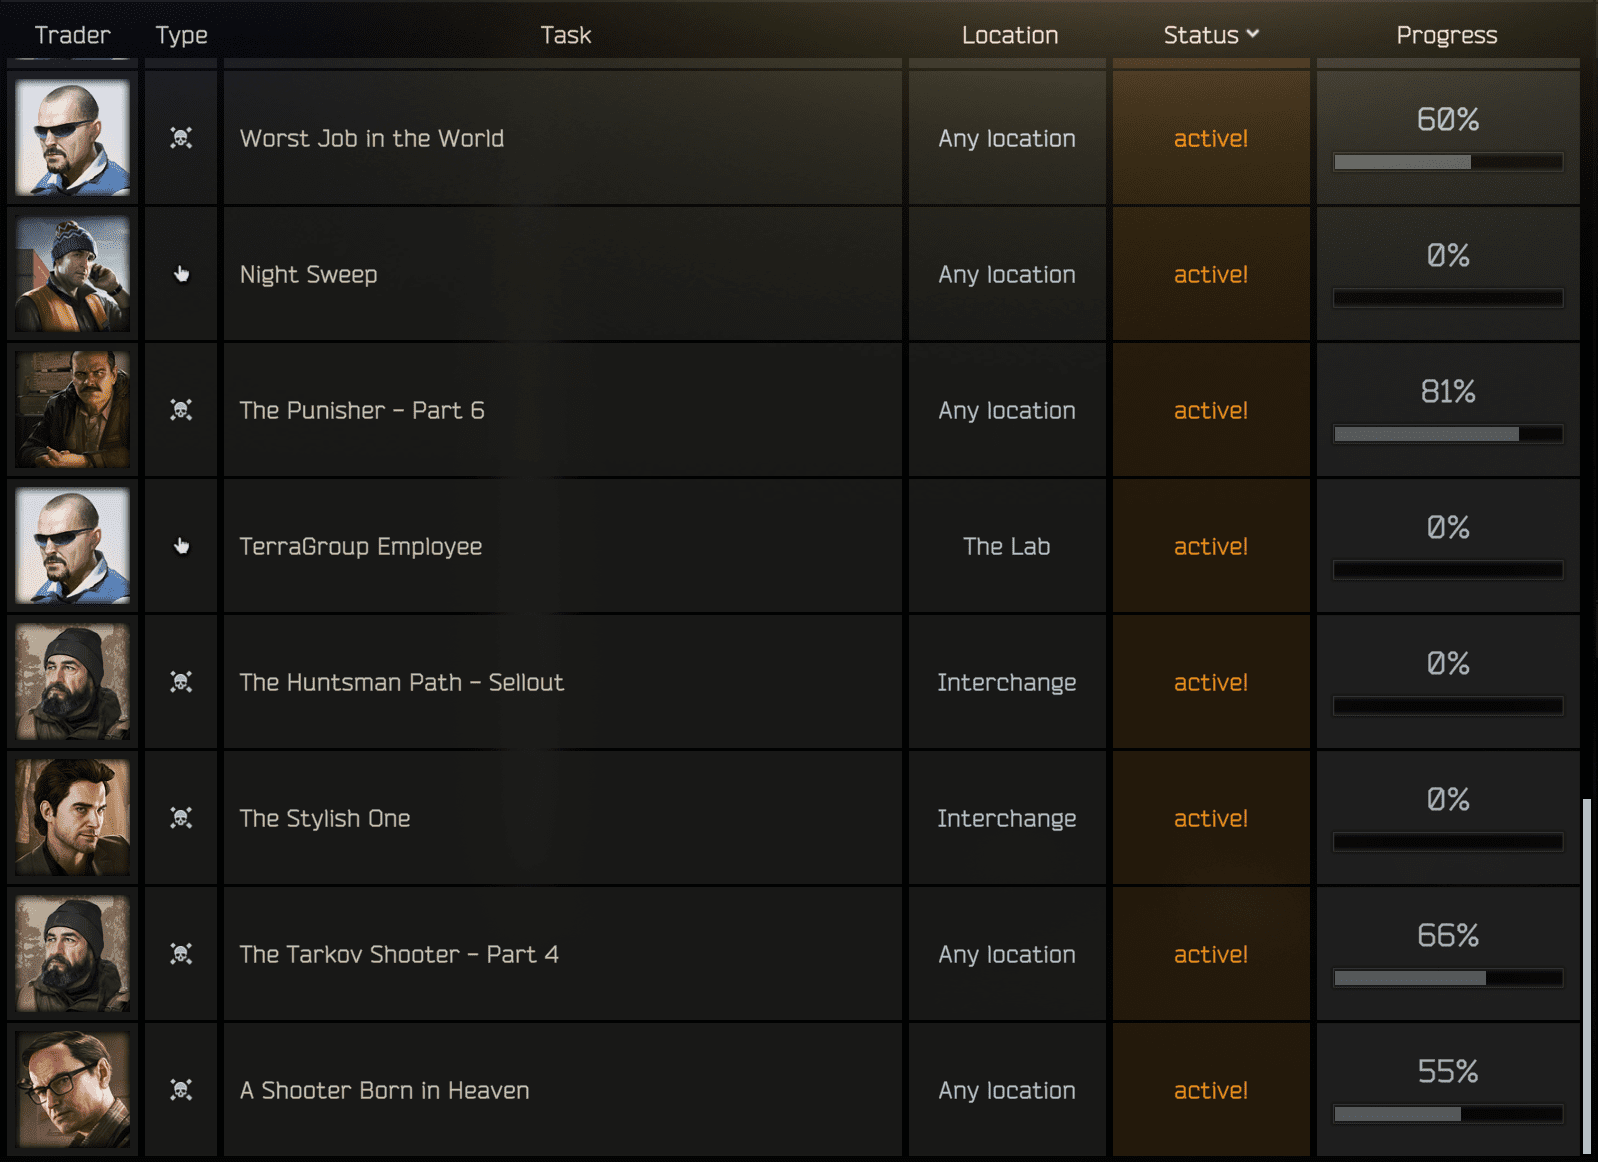Open the Night Sweep task

[x=308, y=275]
